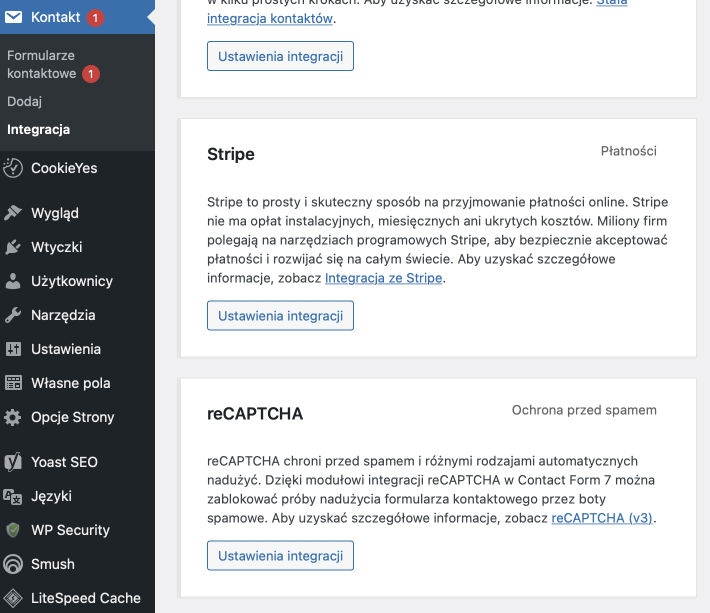Open the reCAPTCHA (v3) link
The height and width of the screenshot is (613, 710).
pyautogui.click(x=602, y=518)
